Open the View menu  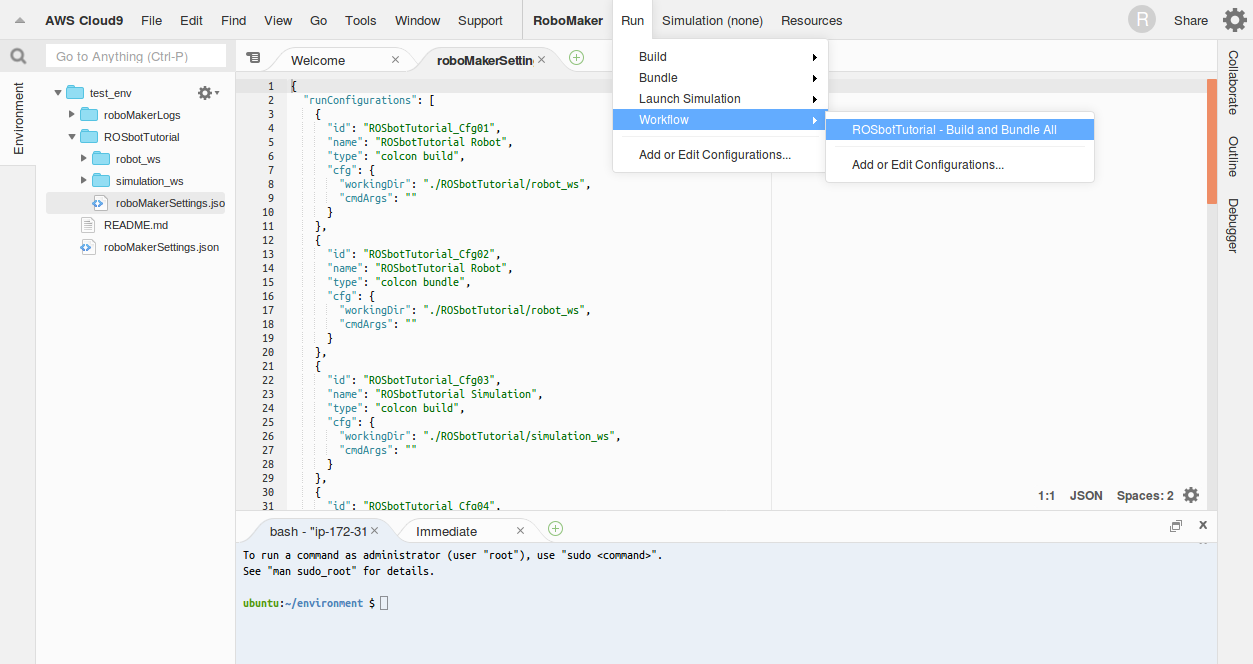click(x=279, y=20)
